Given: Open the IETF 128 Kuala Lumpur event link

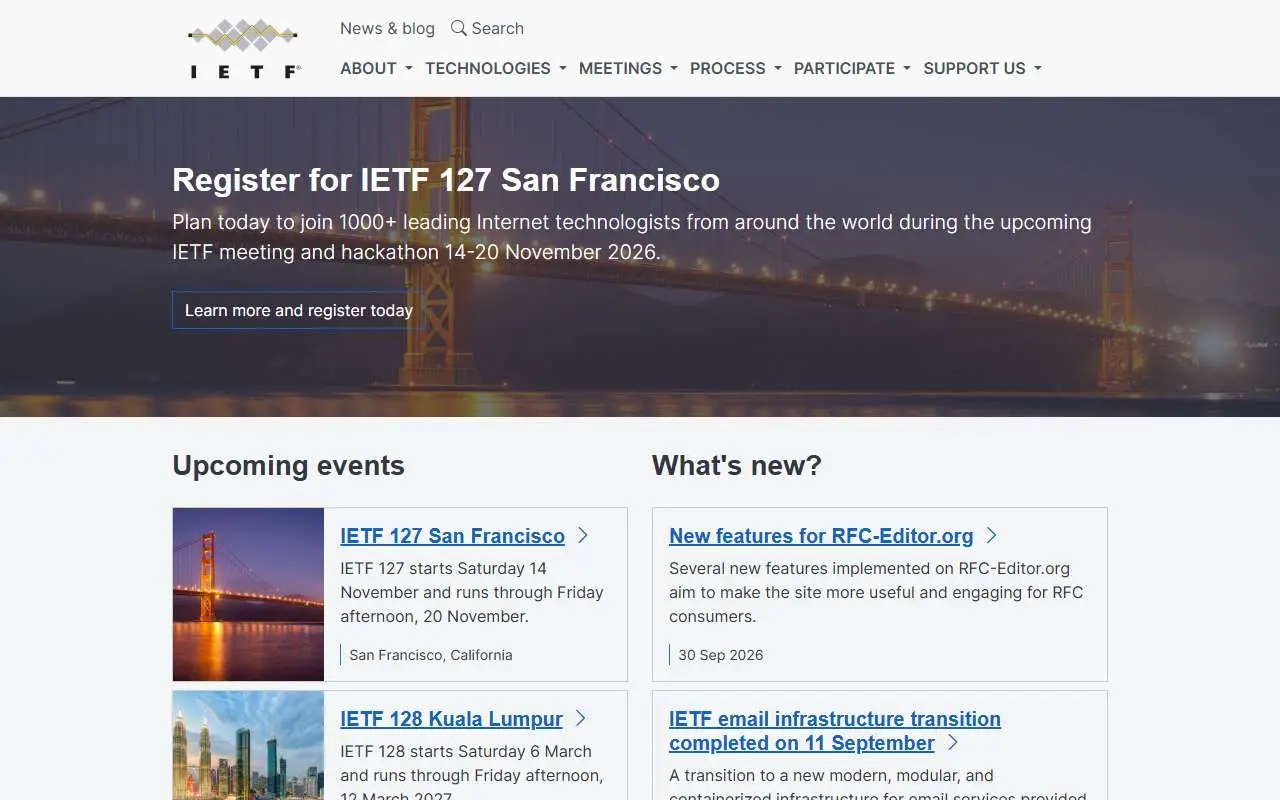Looking at the screenshot, I should click(451, 719).
